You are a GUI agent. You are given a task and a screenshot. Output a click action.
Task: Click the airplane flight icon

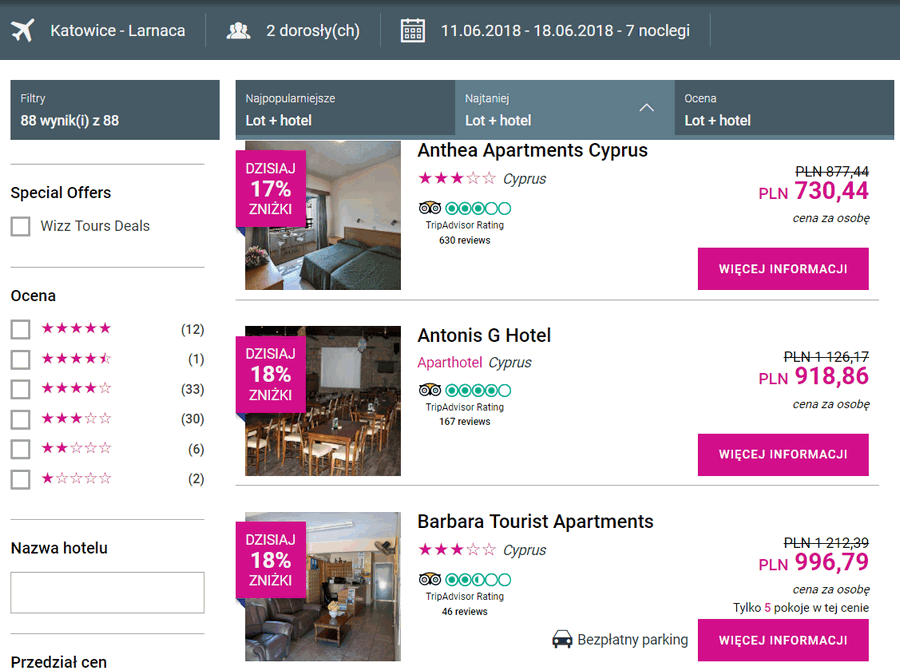click(x=23, y=30)
